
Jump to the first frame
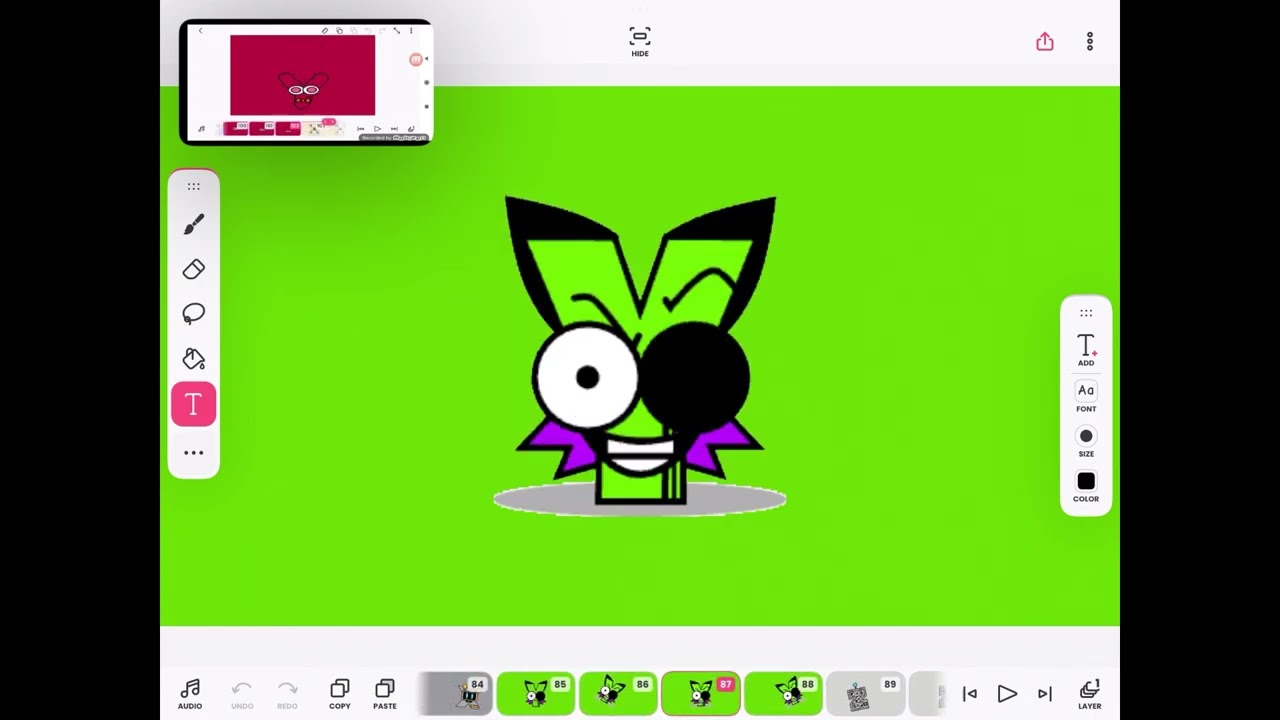click(969, 694)
